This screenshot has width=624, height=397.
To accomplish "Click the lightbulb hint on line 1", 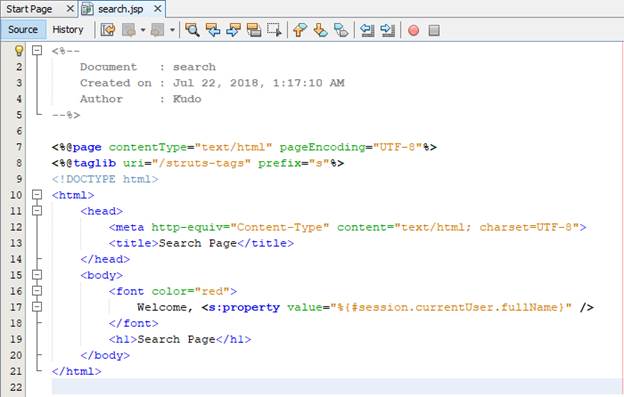I will pyautogui.click(x=19, y=51).
